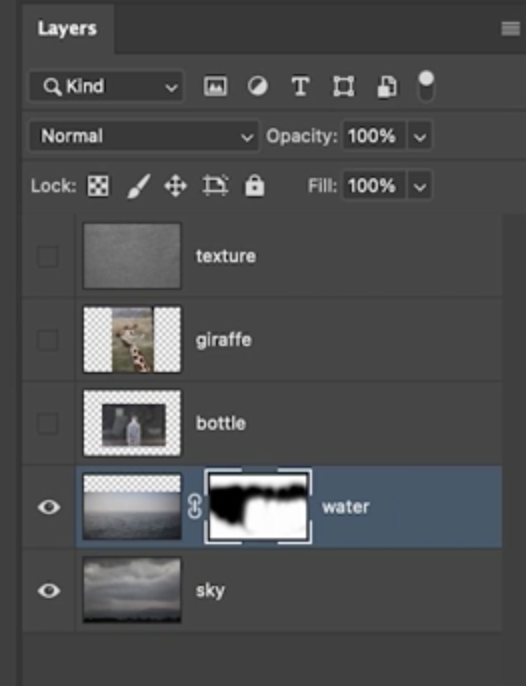Select the bottle layer thumbnail
The width and height of the screenshot is (526, 686).
[x=132, y=423]
